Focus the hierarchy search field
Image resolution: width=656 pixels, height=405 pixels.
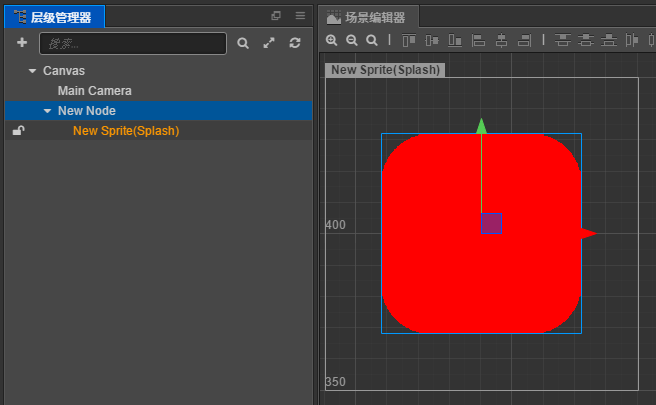[x=133, y=43]
